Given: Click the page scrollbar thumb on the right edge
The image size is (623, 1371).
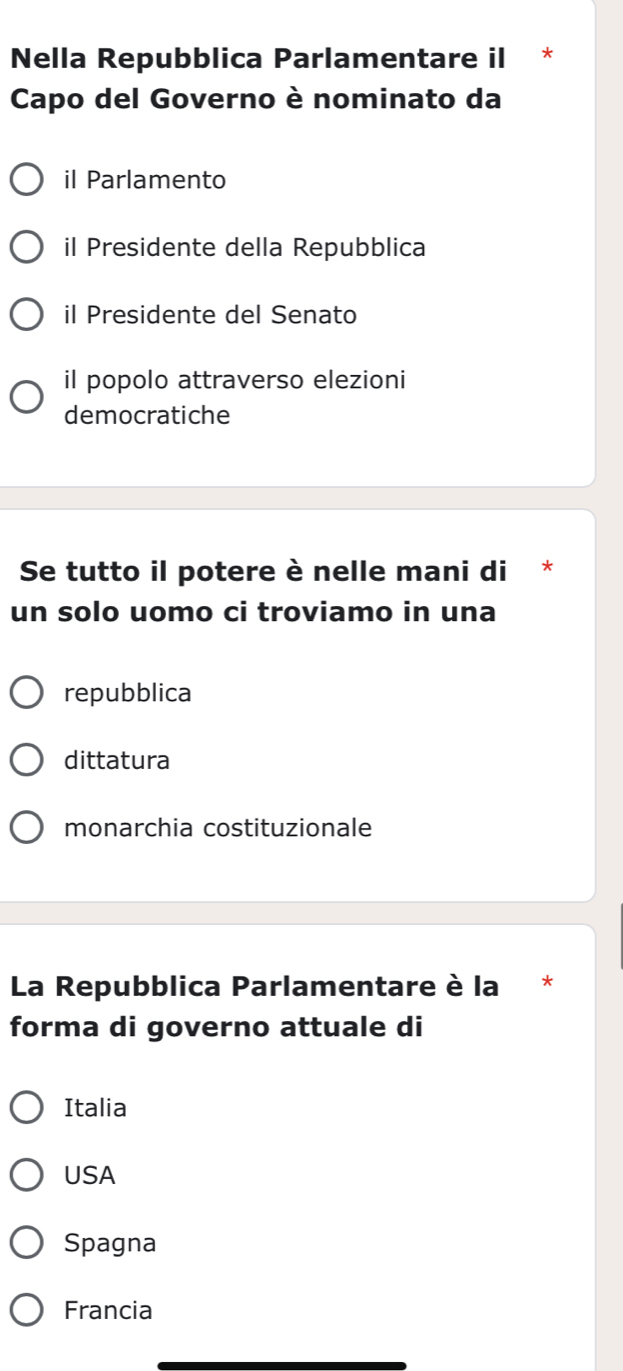Looking at the screenshot, I should tap(620, 936).
